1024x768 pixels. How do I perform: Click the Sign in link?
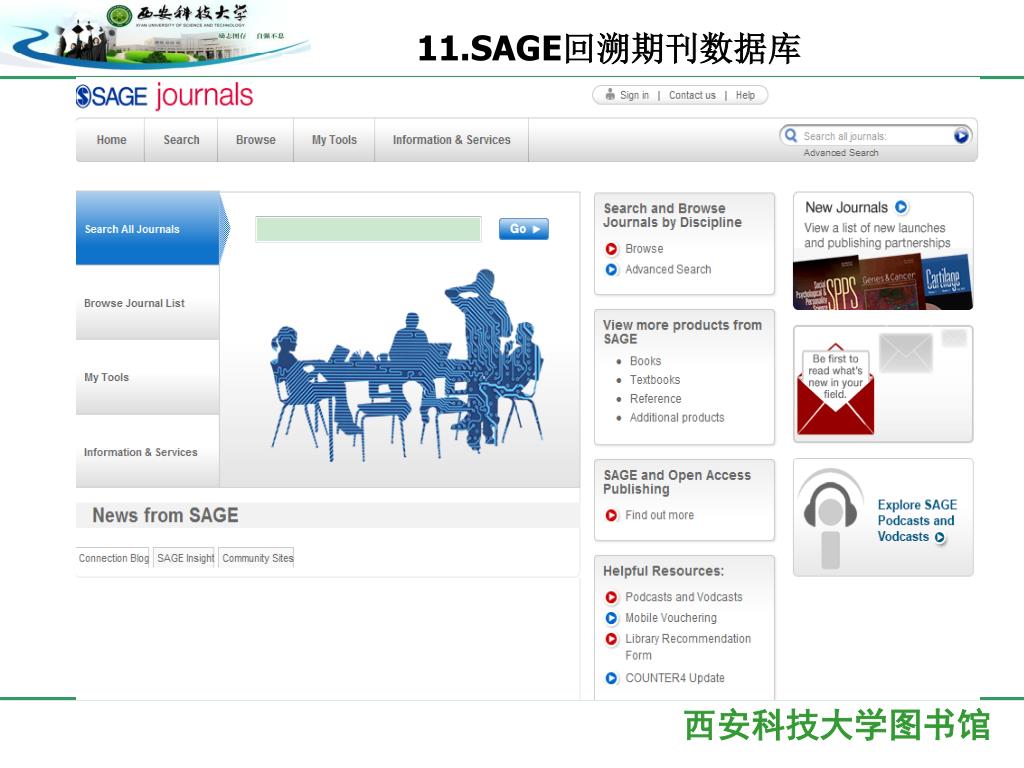[634, 95]
